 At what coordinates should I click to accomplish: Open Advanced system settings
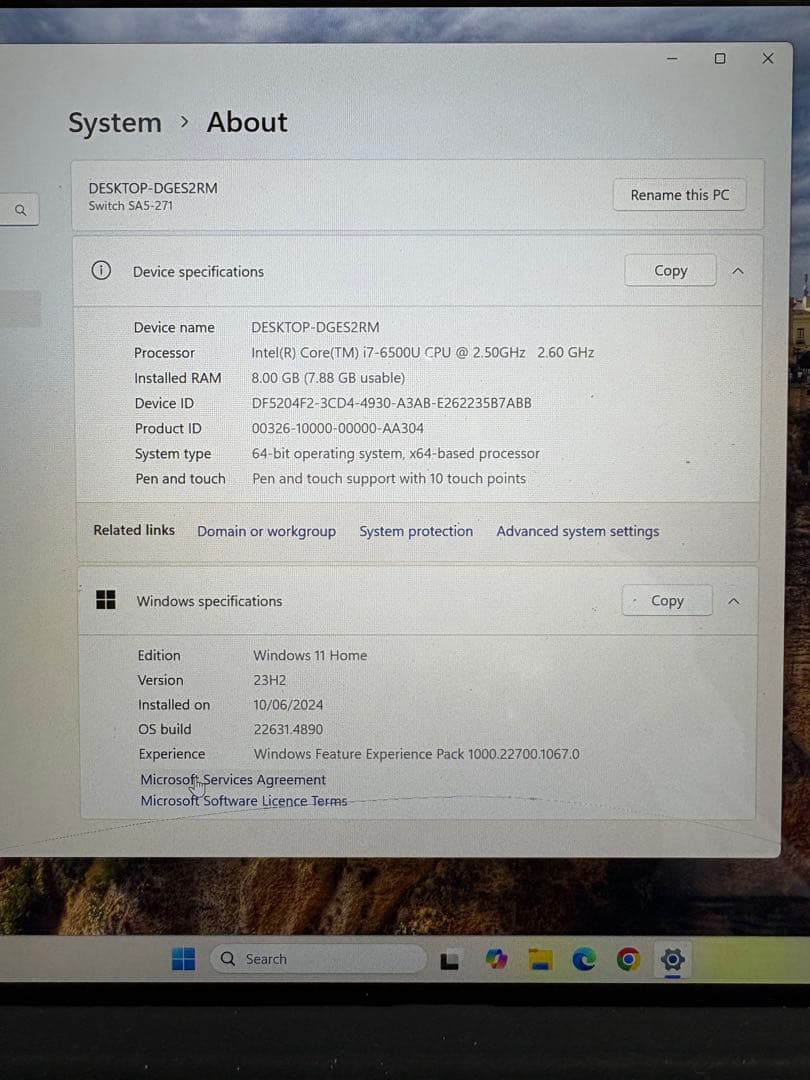[x=577, y=531]
